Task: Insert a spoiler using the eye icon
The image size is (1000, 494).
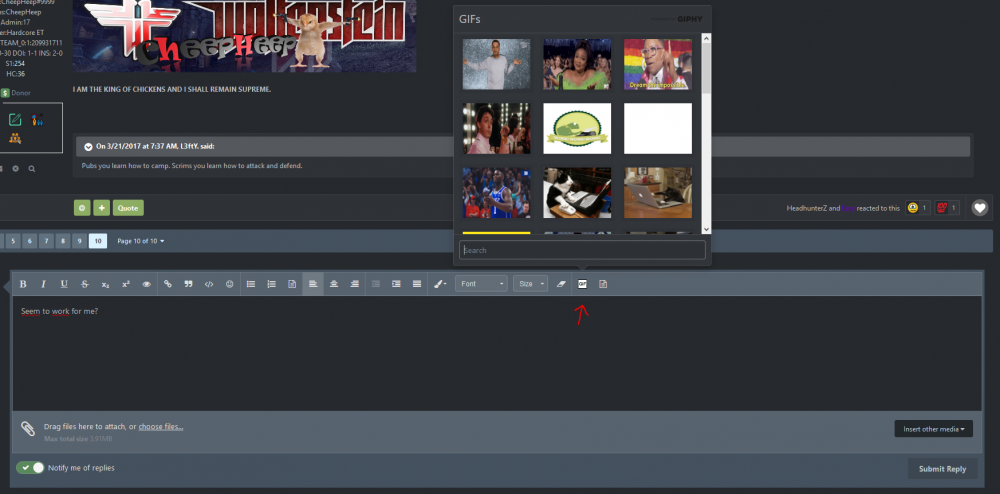Action: [x=146, y=284]
